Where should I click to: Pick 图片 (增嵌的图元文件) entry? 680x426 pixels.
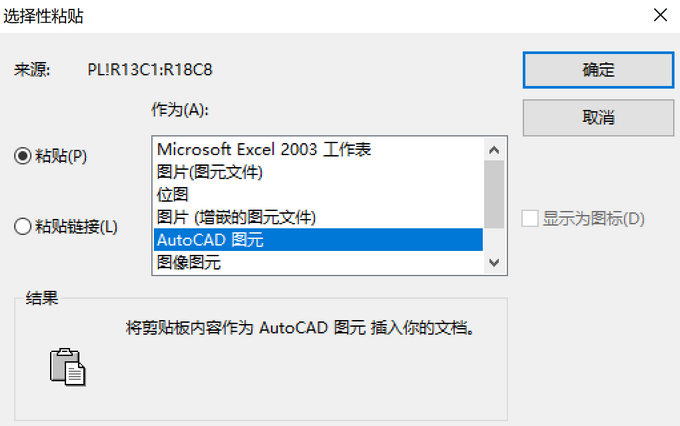(318, 217)
